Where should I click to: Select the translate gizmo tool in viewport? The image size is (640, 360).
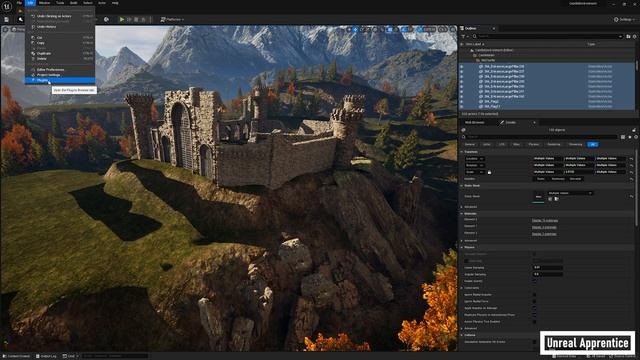coord(356,29)
